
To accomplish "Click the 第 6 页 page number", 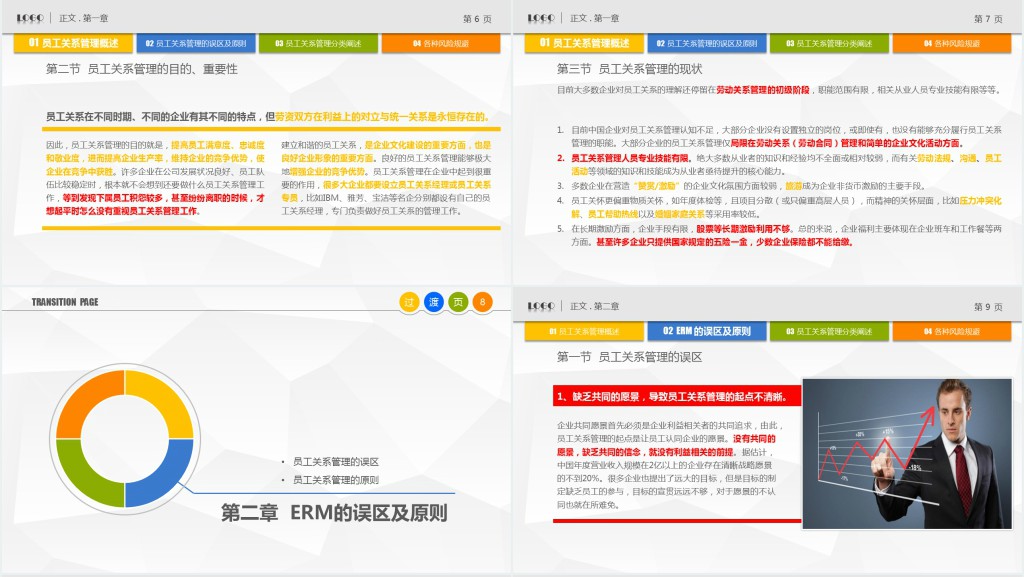I will click(x=477, y=19).
